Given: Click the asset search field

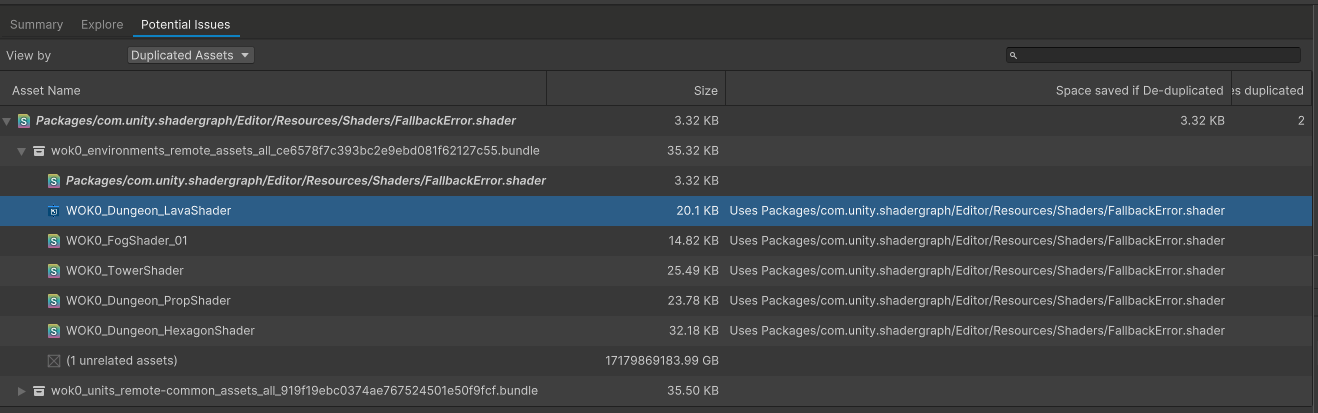Looking at the screenshot, I should (1158, 55).
